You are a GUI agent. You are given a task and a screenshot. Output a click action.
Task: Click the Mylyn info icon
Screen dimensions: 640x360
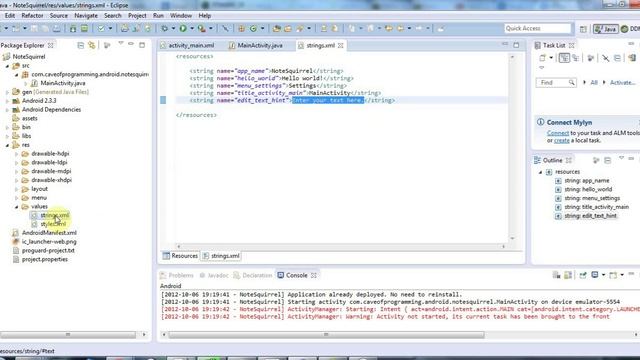pyautogui.click(x=540, y=122)
